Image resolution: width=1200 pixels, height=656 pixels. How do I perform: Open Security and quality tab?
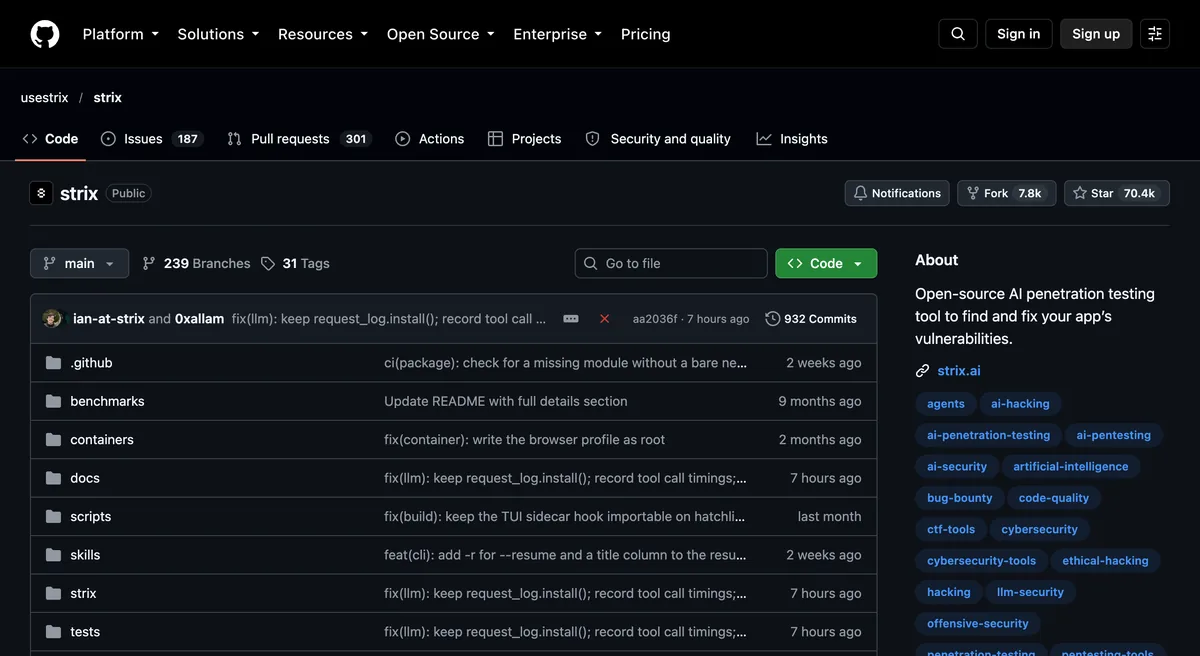coord(658,139)
